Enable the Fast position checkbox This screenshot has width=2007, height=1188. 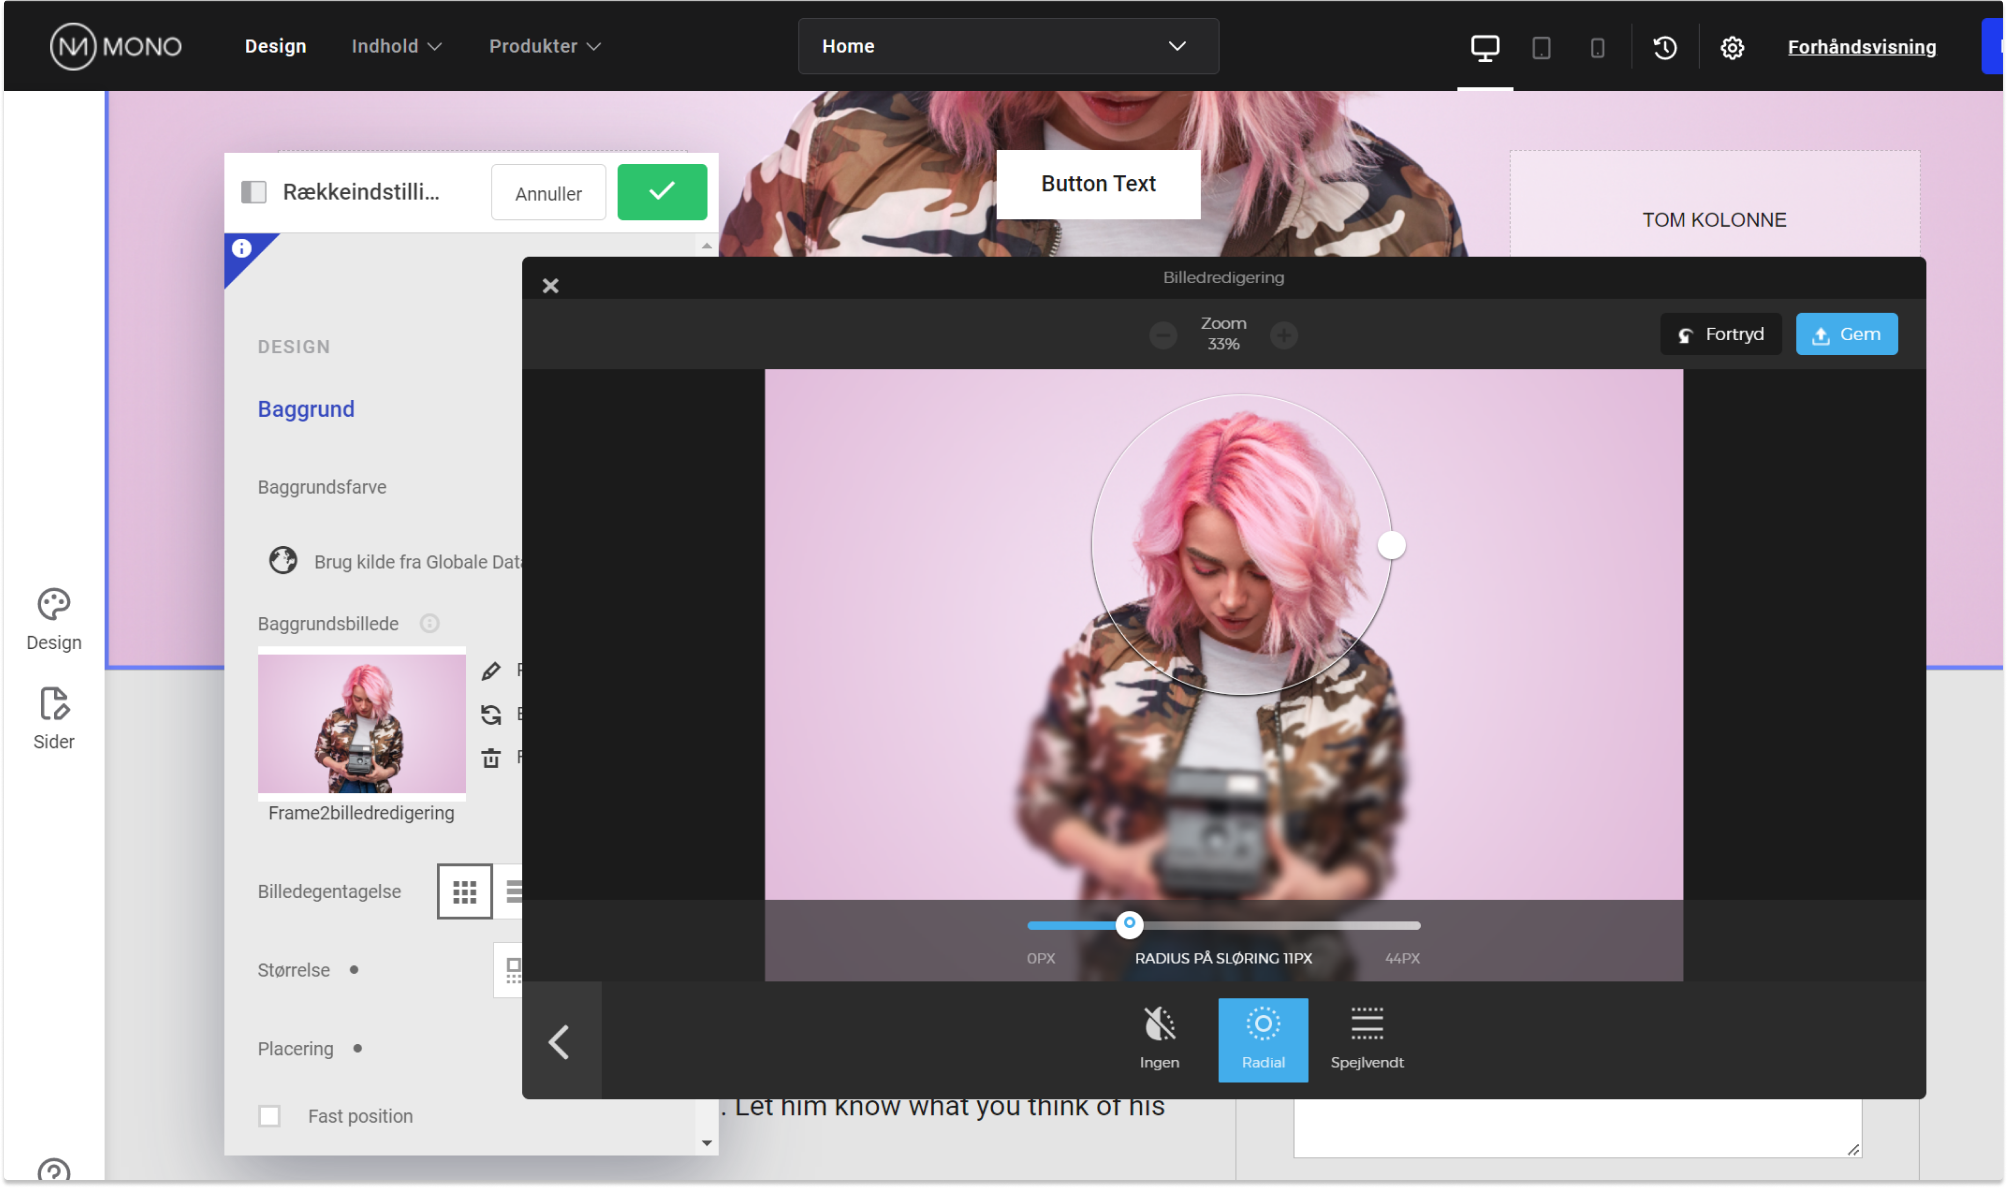pyautogui.click(x=270, y=1116)
